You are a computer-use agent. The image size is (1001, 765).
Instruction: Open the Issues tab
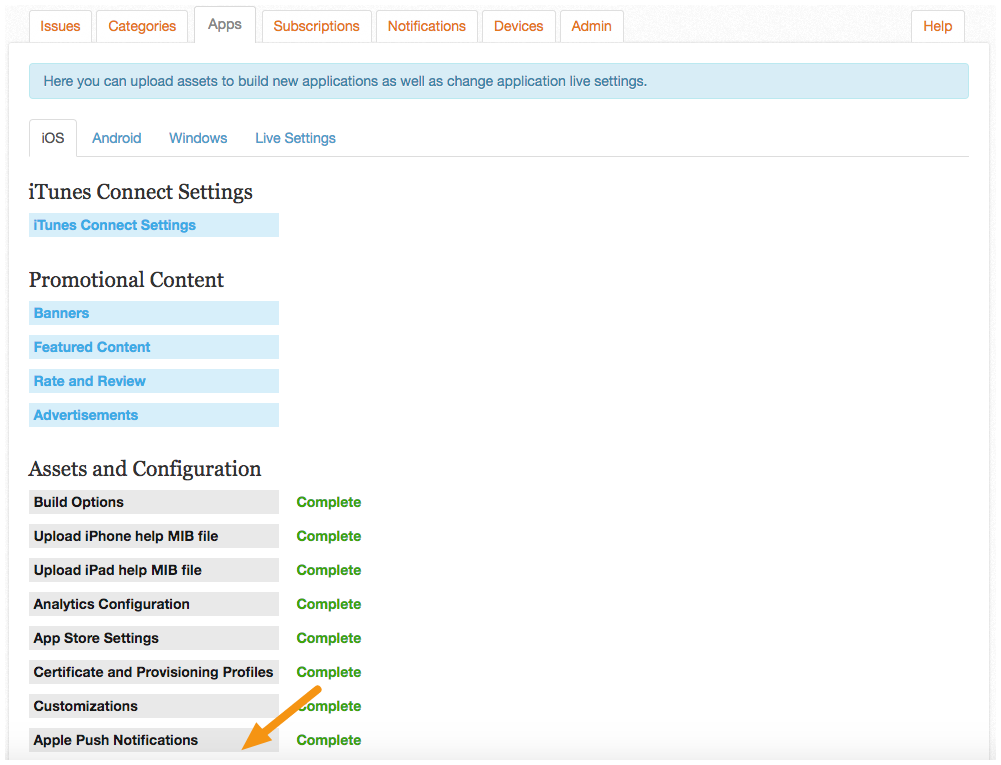pyautogui.click(x=60, y=26)
